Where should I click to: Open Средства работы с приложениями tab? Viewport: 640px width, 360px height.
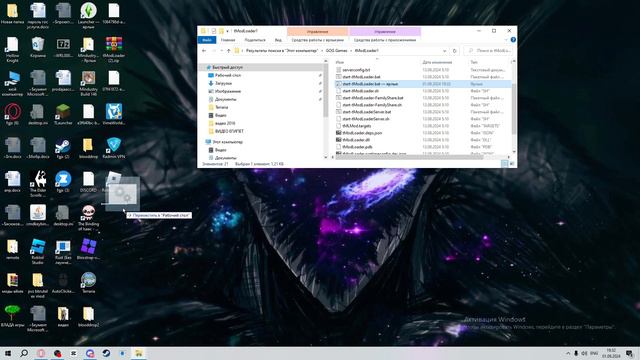click(x=385, y=40)
